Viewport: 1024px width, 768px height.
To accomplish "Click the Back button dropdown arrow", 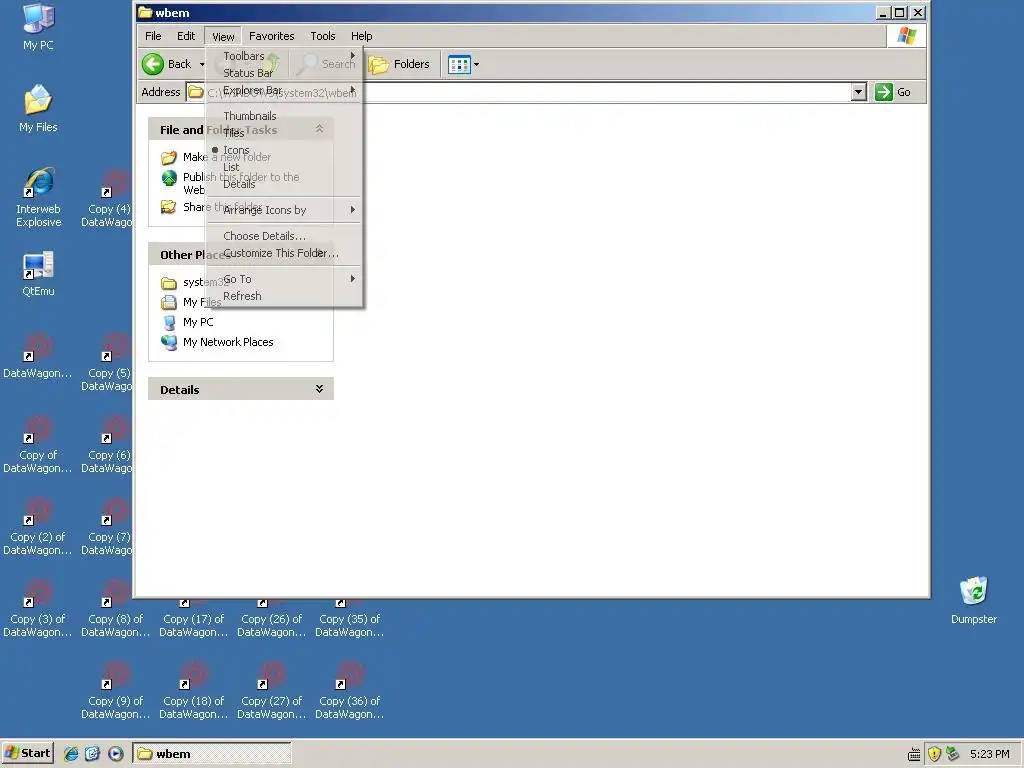I will coord(202,64).
